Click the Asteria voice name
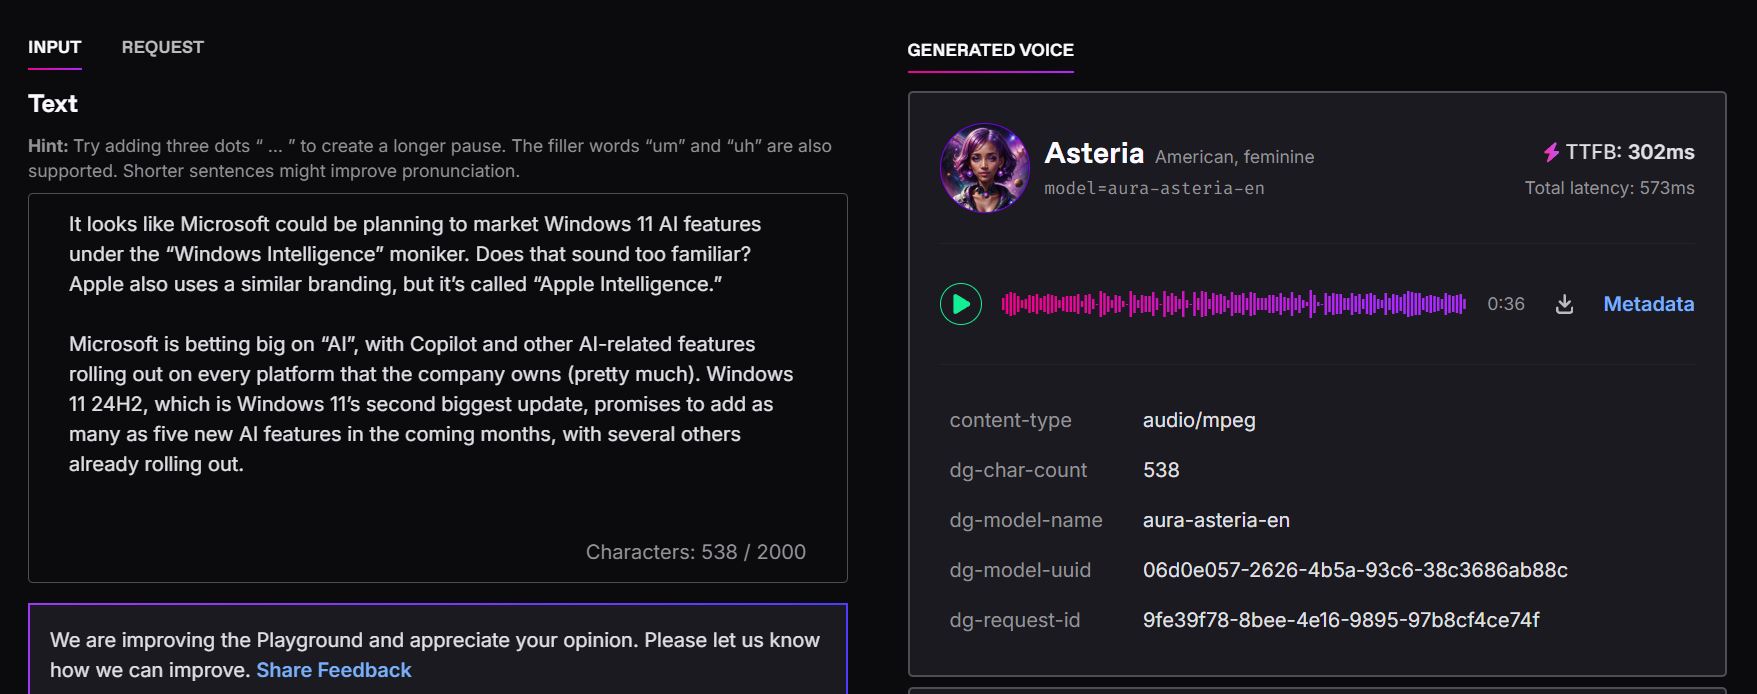Screen dimensions: 1757x694 (1094, 153)
